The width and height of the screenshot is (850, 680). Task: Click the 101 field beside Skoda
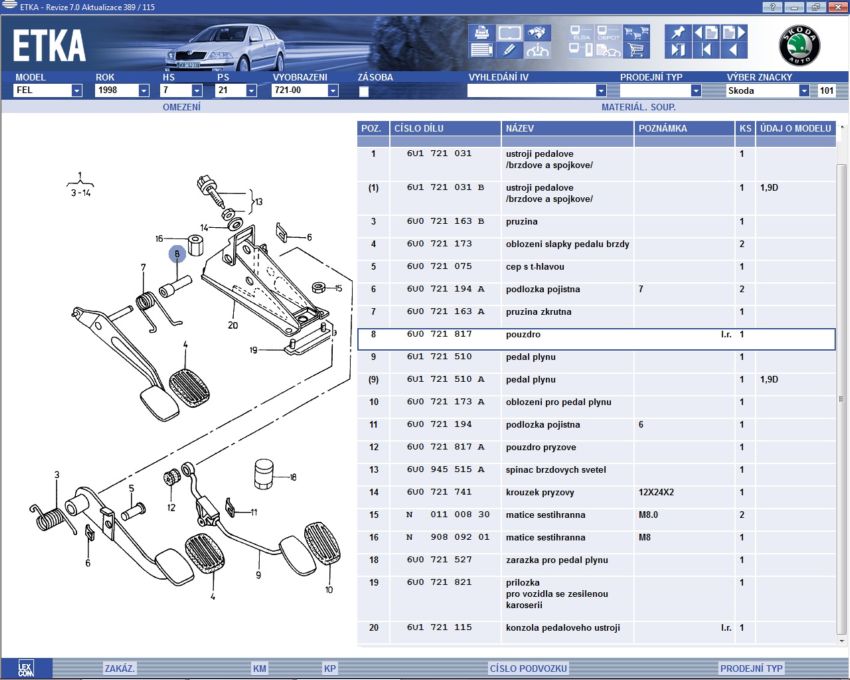point(826,91)
